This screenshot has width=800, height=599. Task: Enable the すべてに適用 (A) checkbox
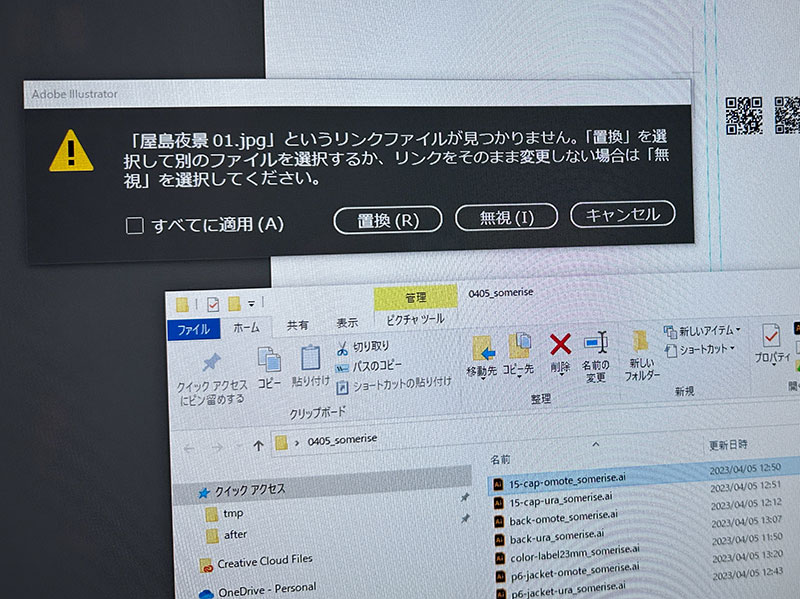135,225
